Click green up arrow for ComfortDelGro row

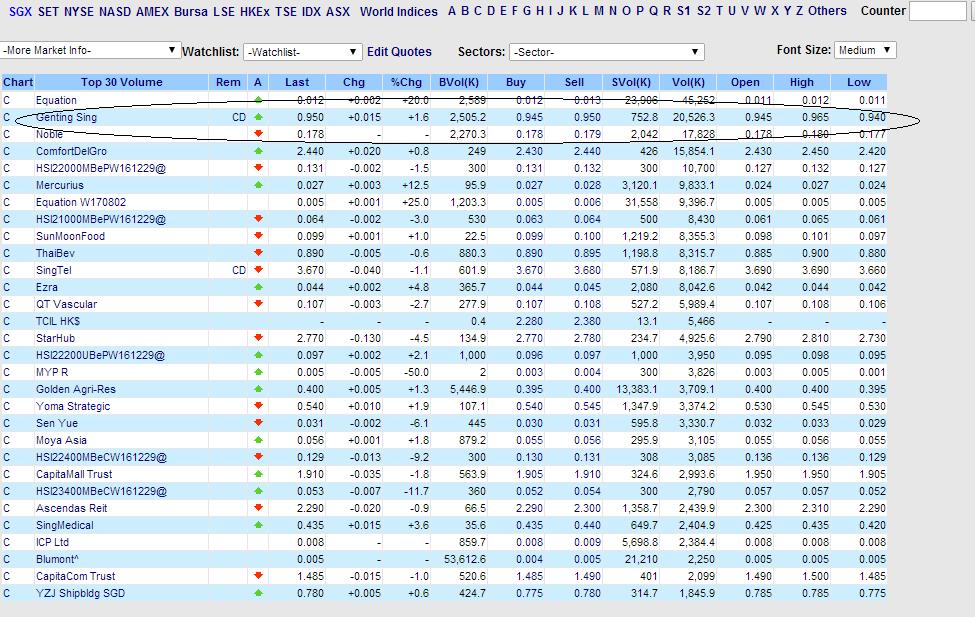[259, 151]
